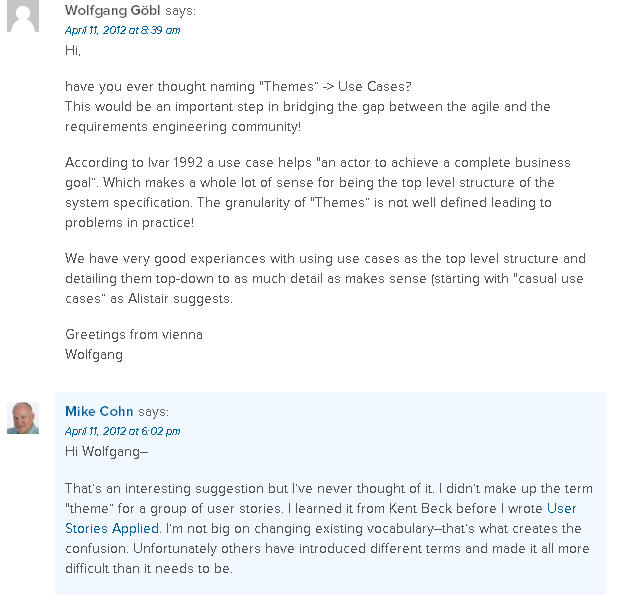Screen dimensions: 619x596
Task: Click Wolfgang Göbl's default avatar icon
Action: coord(23,16)
